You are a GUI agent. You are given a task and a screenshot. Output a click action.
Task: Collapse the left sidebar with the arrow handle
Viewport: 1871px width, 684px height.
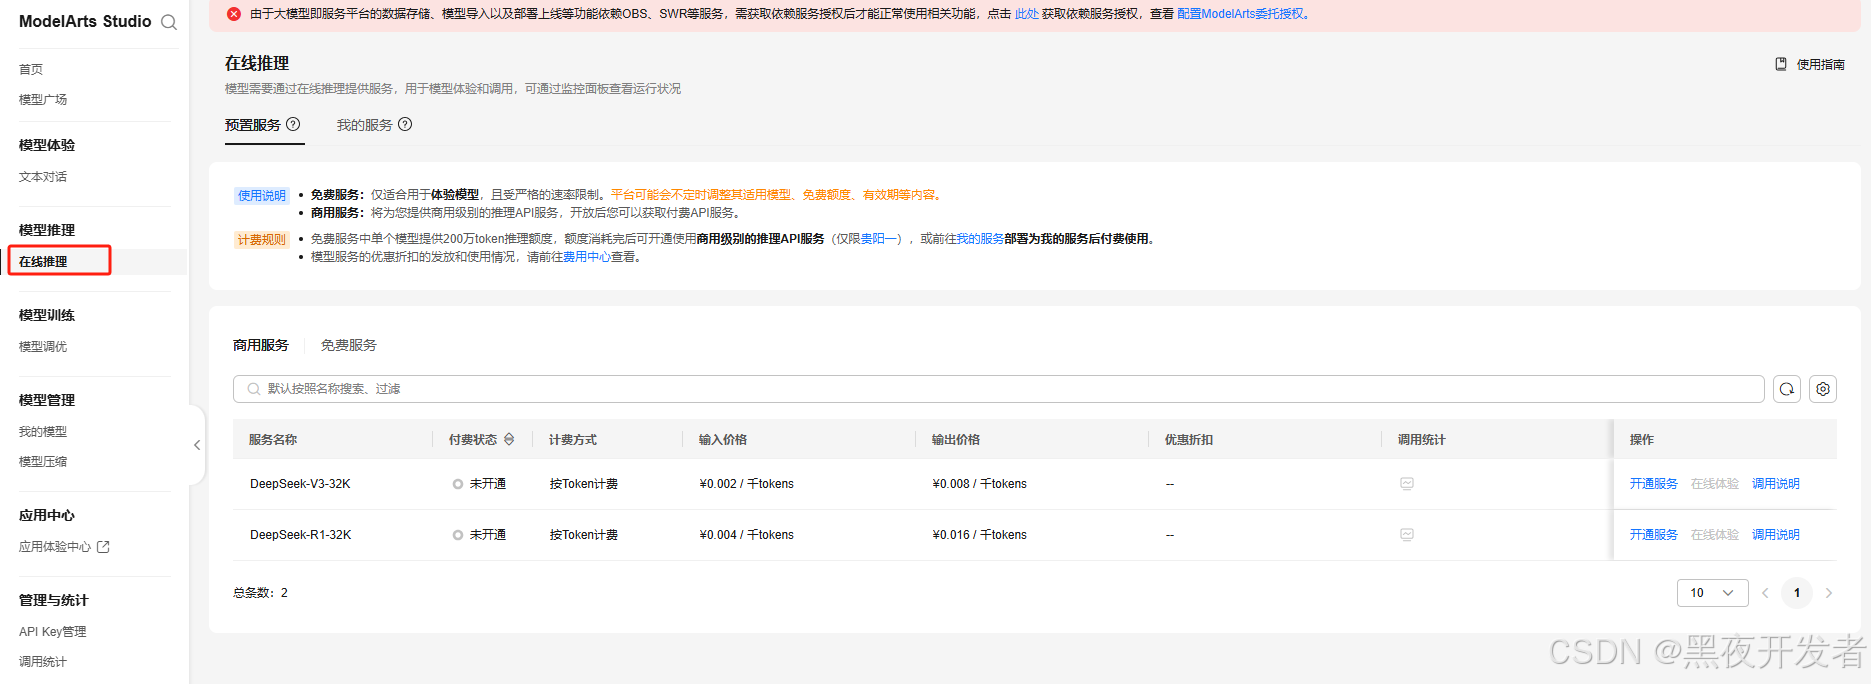(x=197, y=445)
